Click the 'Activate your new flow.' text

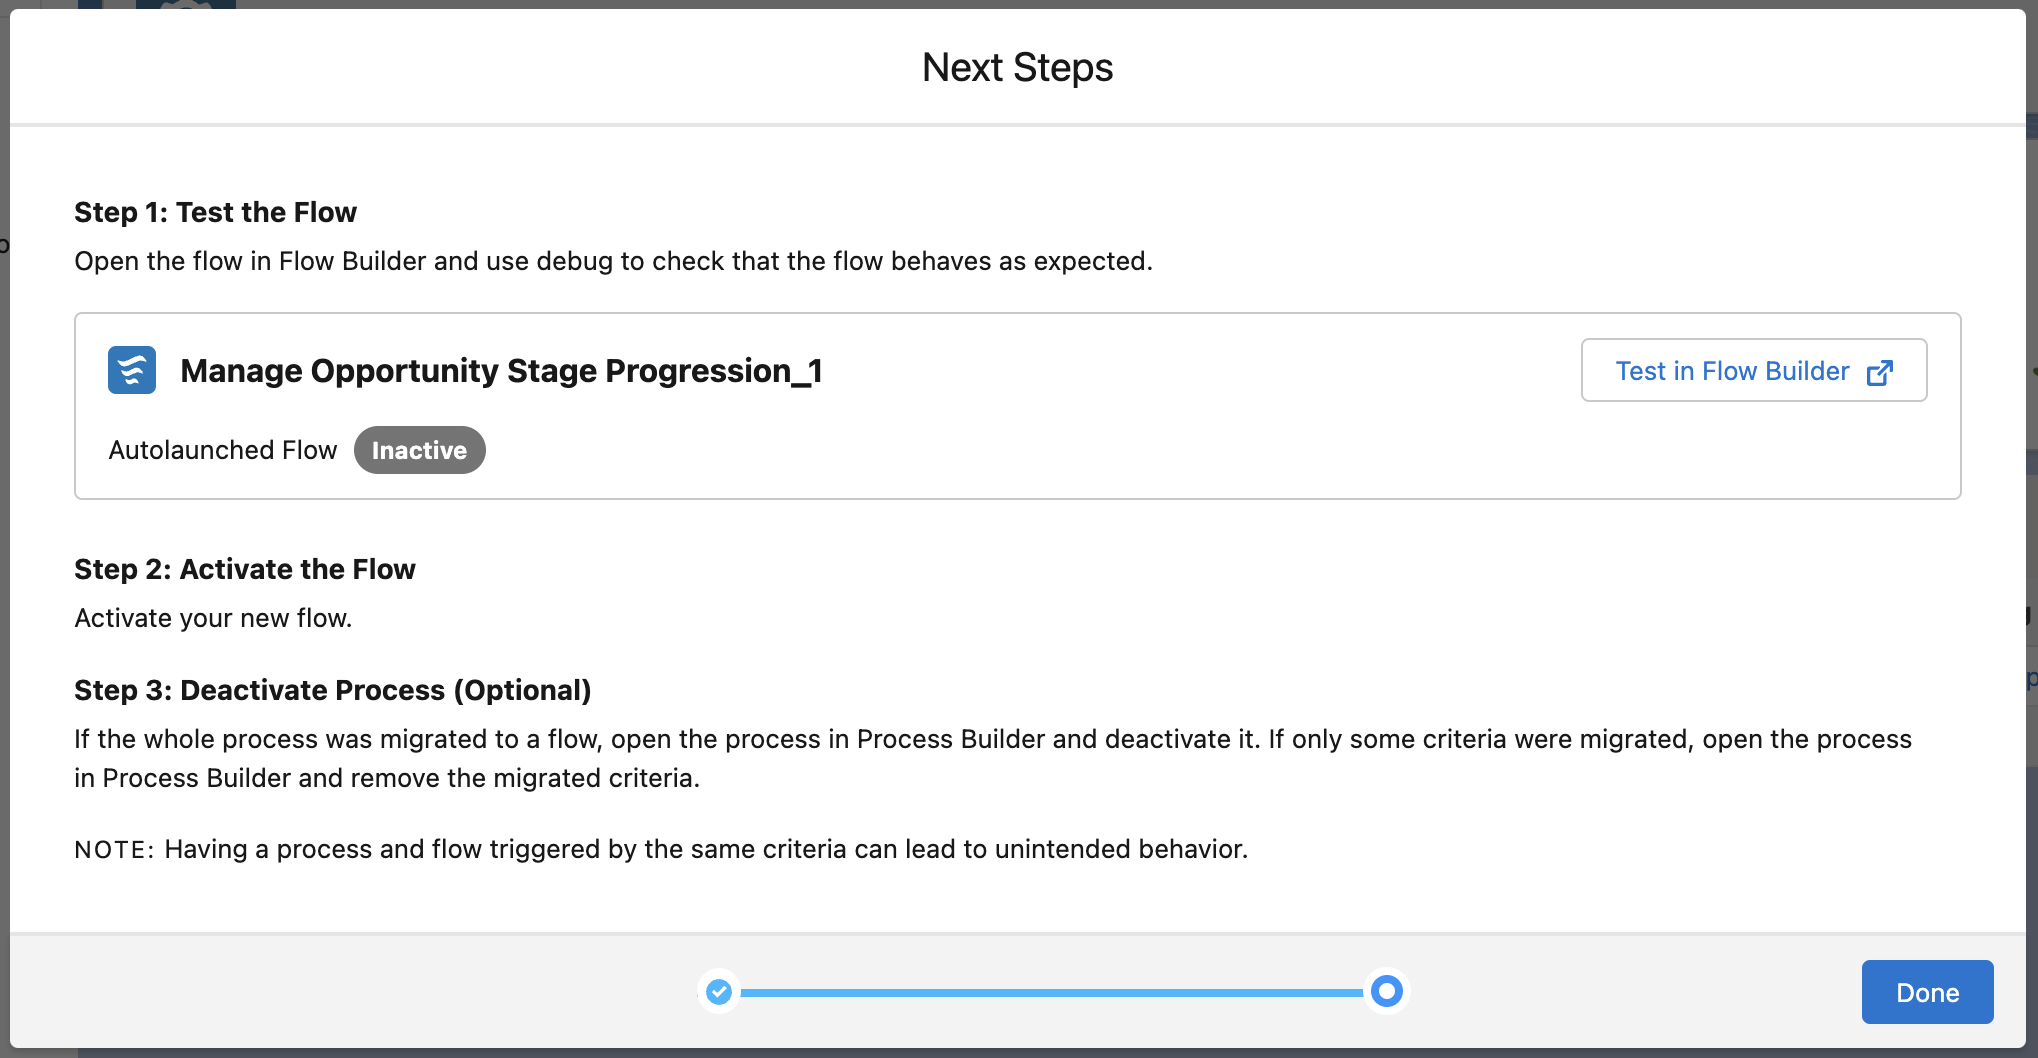pyautogui.click(x=213, y=618)
